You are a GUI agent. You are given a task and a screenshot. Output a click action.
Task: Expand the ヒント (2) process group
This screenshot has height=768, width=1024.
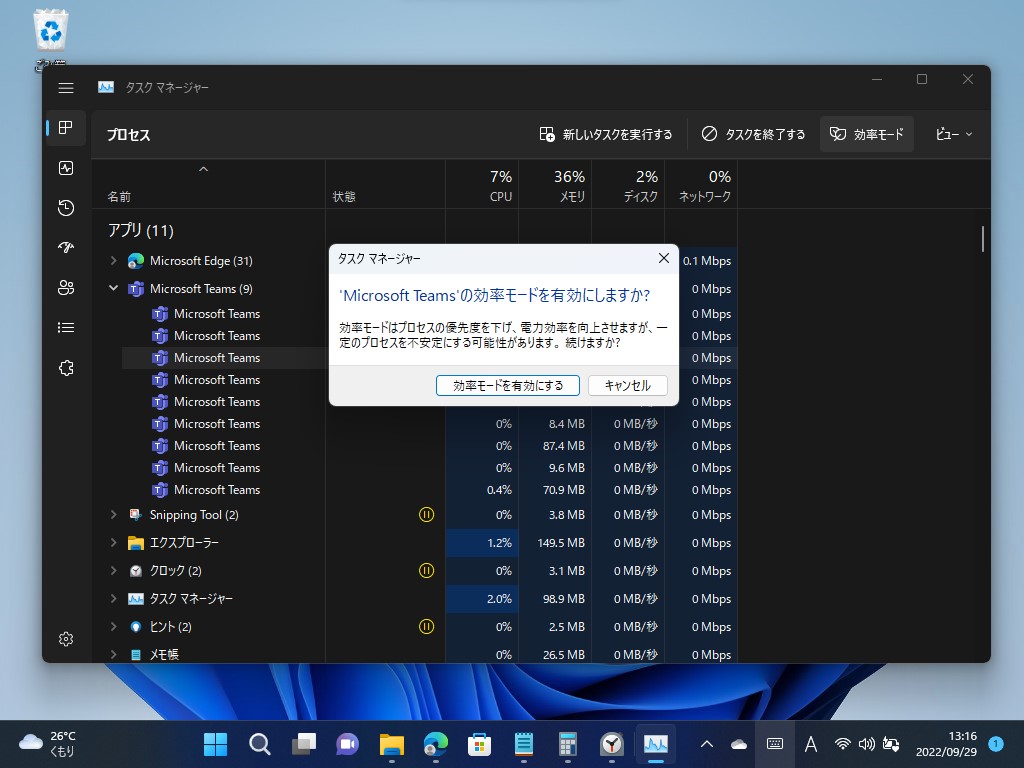114,626
